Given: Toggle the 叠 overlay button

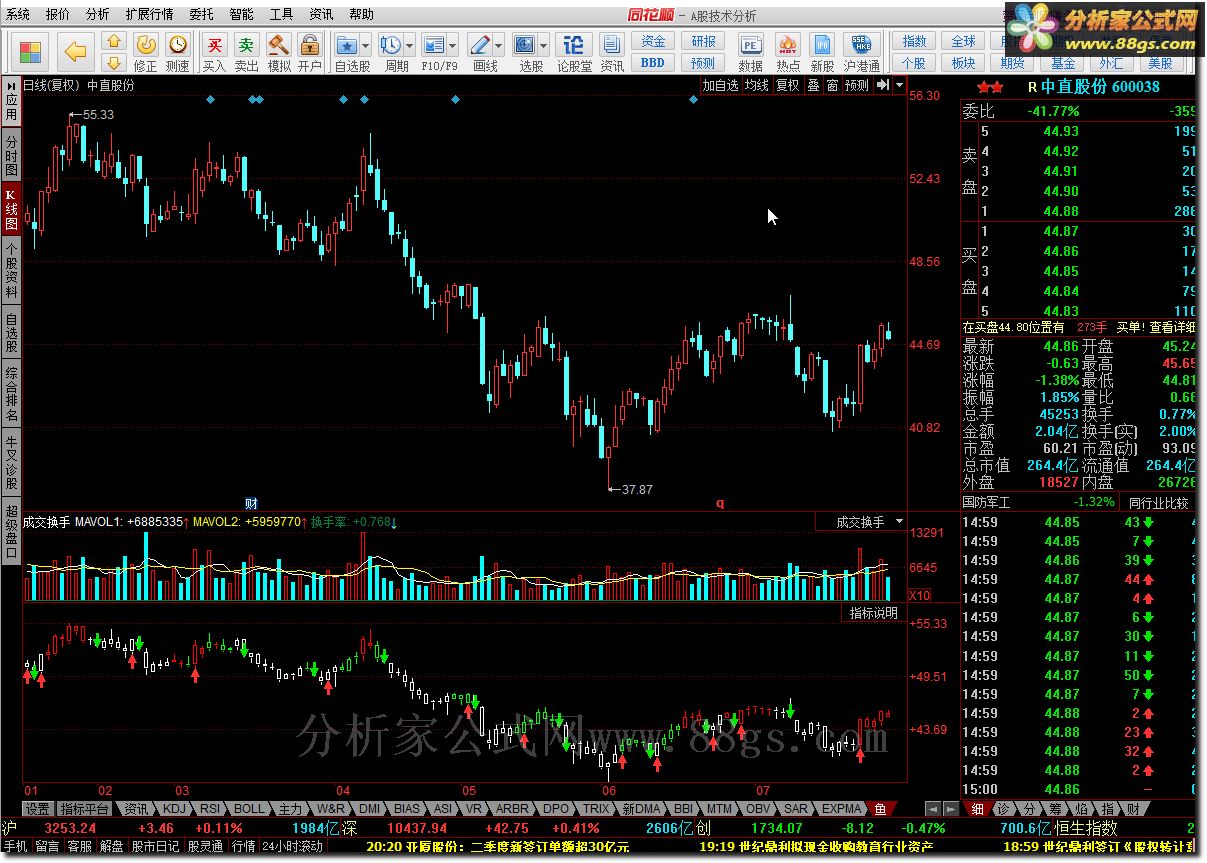Looking at the screenshot, I should 813,86.
